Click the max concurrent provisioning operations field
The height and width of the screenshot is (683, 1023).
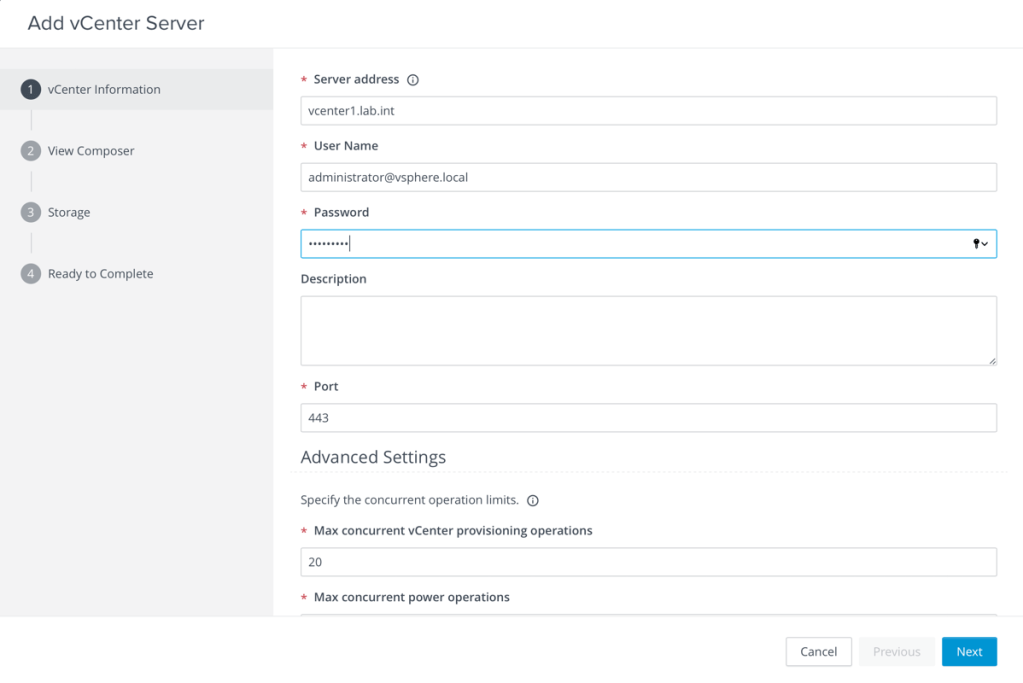[x=648, y=562]
